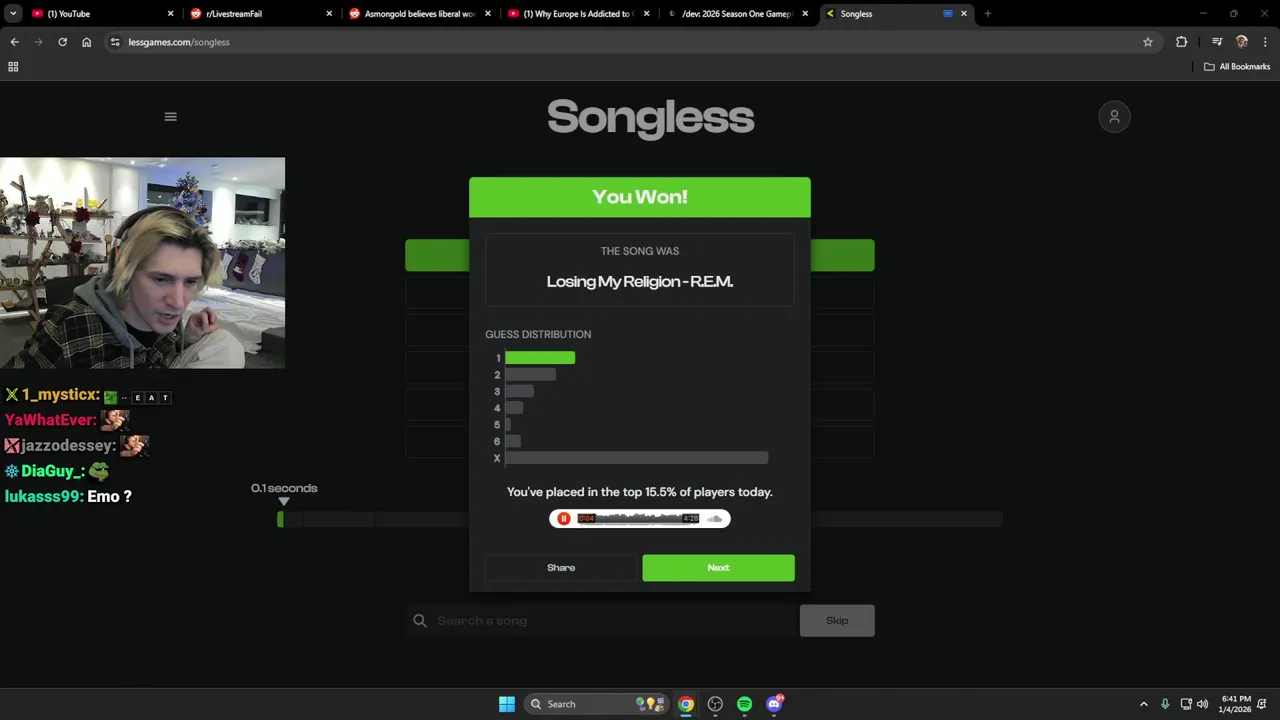Open the Chrome extensions puzzle icon

pos(1182,42)
